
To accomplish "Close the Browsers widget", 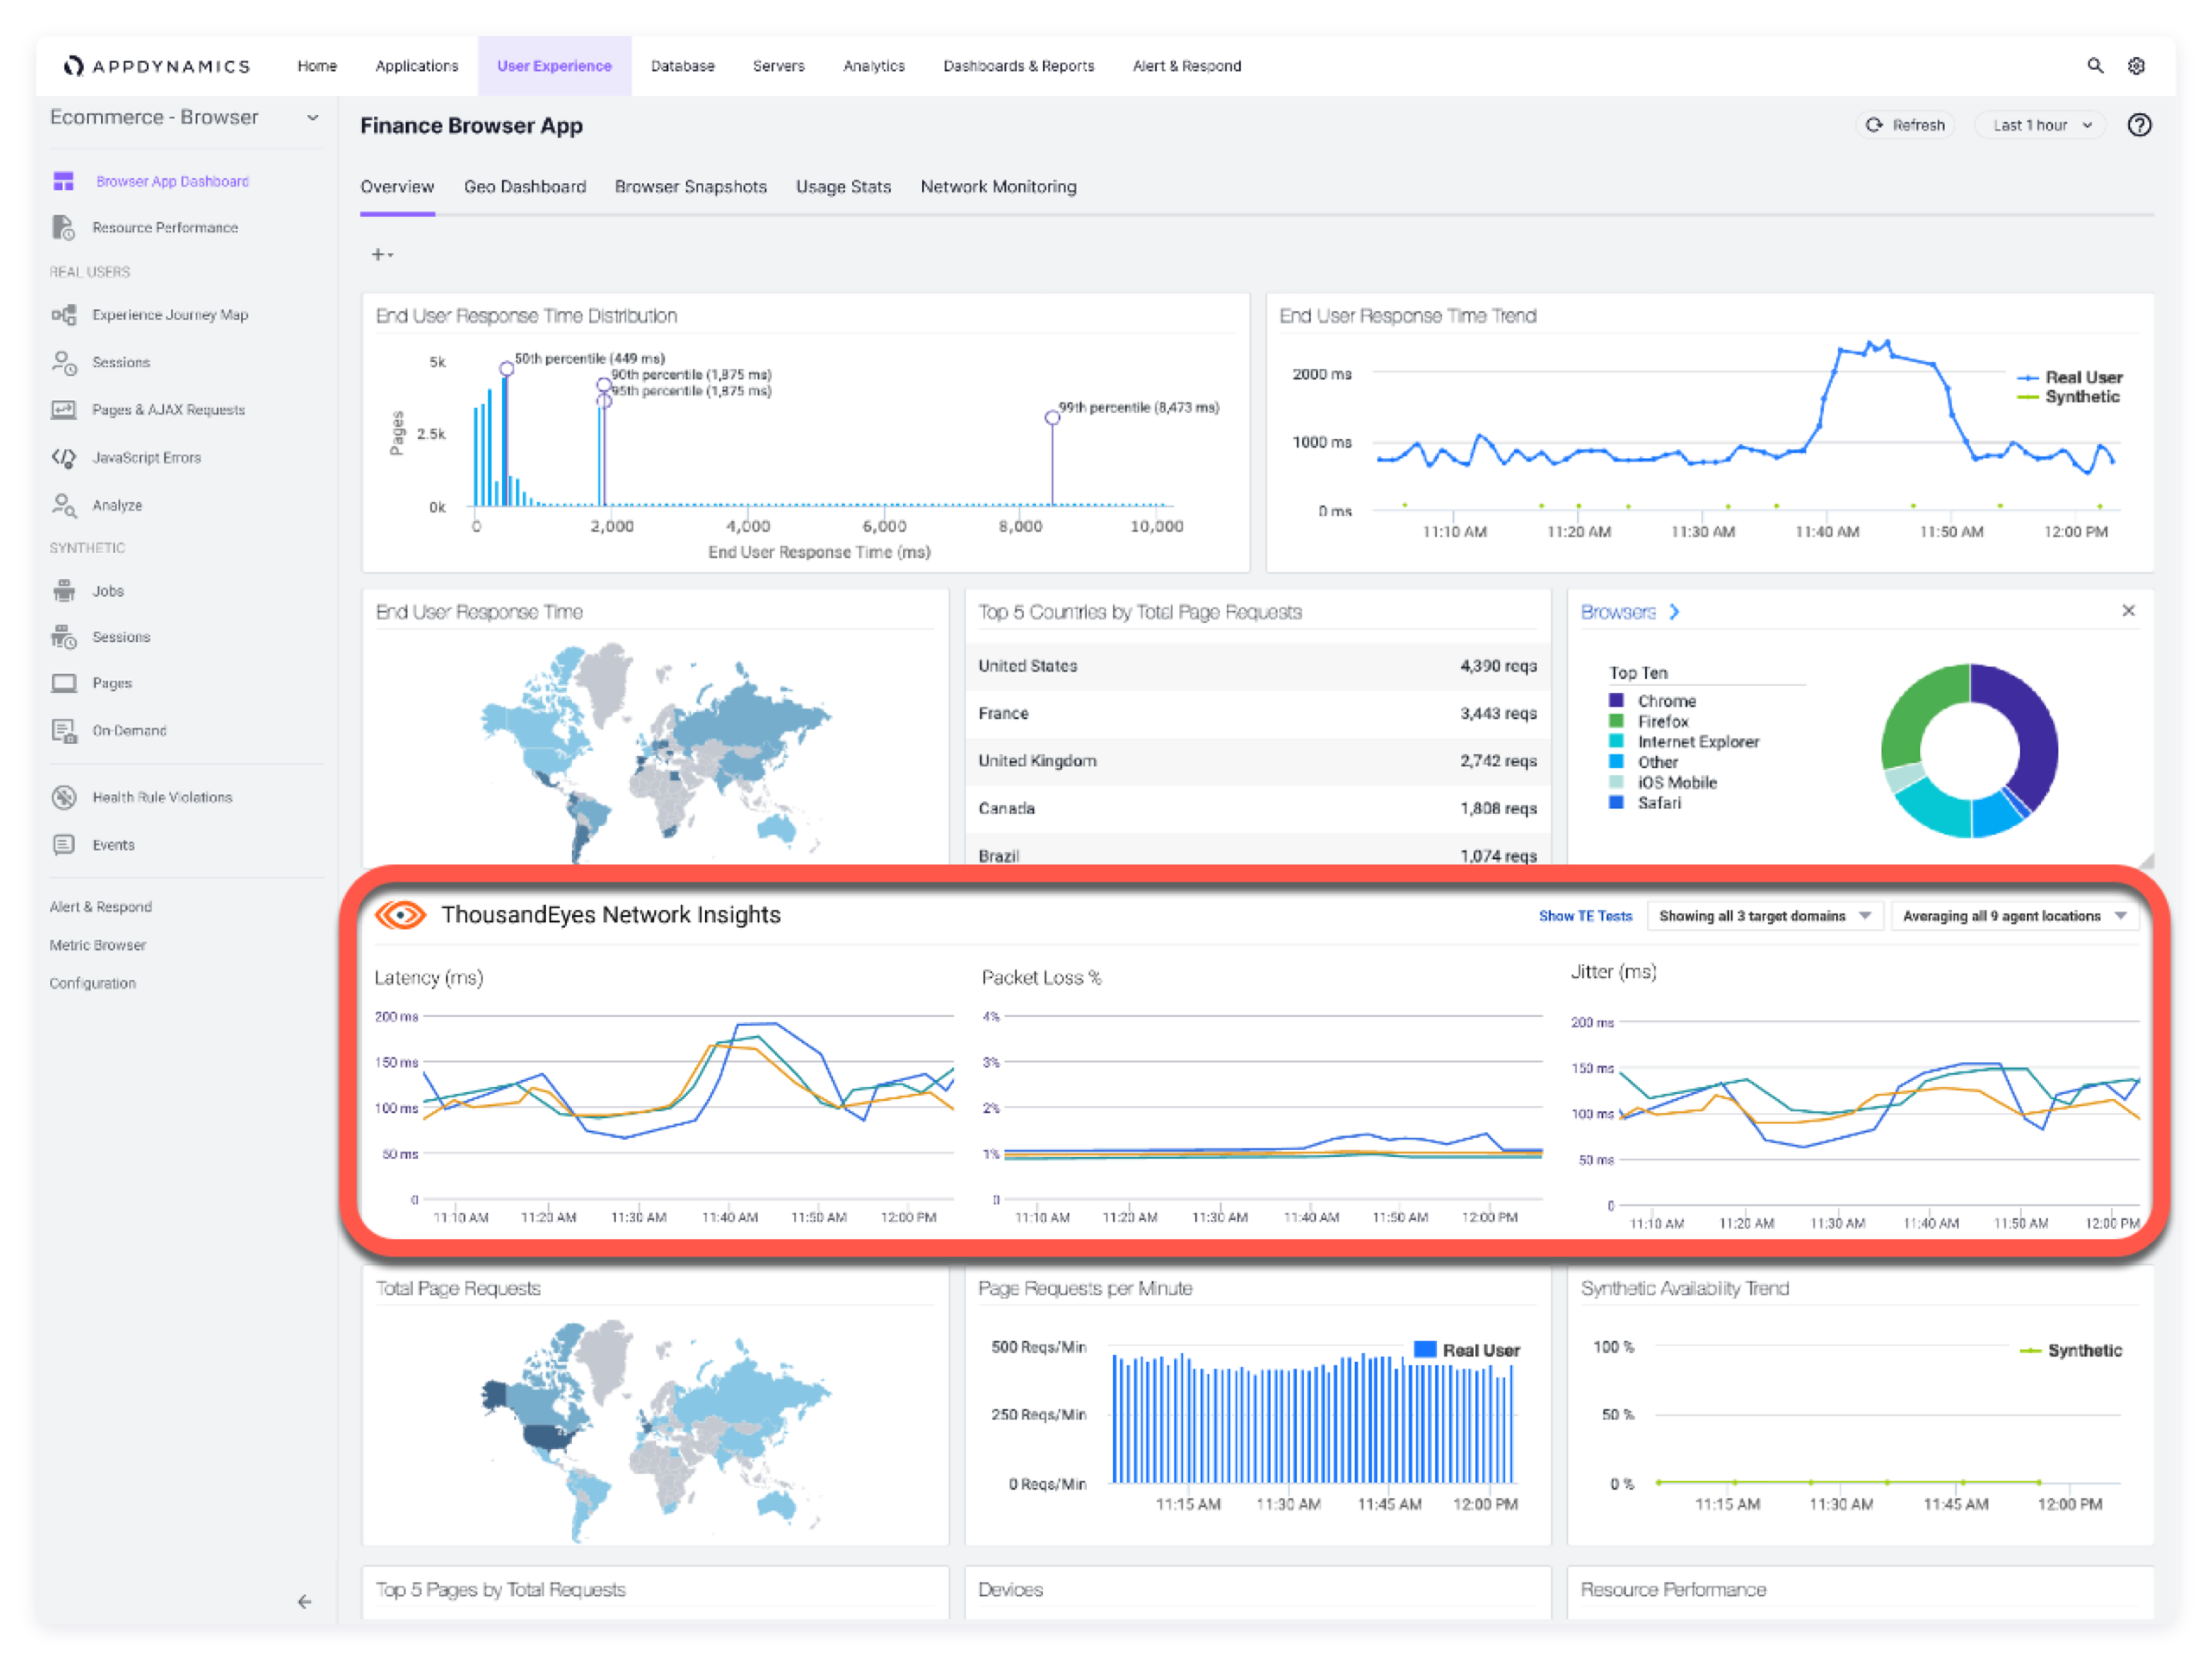I will 2128,610.
